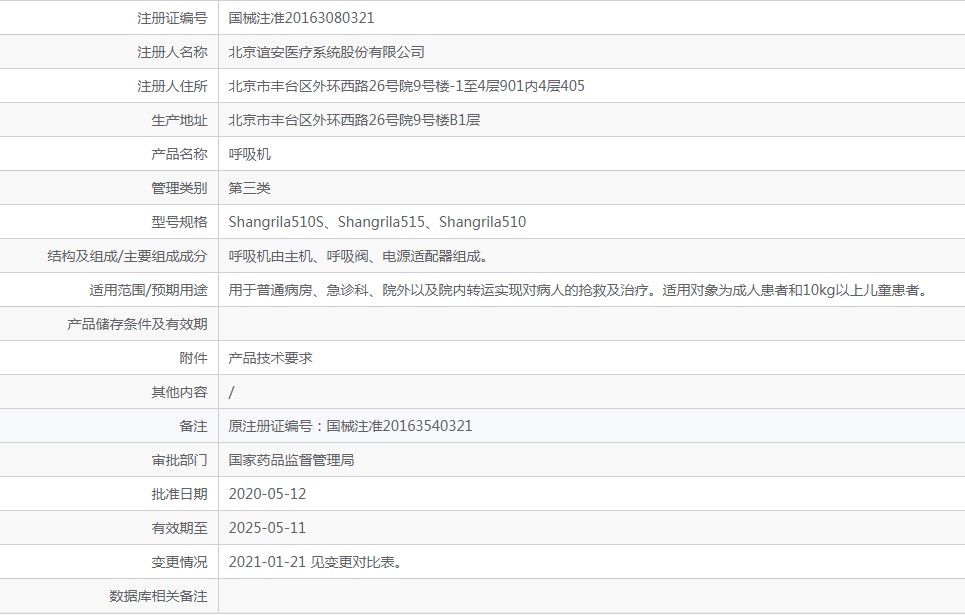
Task: Select the 适用范围/预期用途 label
Action: pos(148,290)
